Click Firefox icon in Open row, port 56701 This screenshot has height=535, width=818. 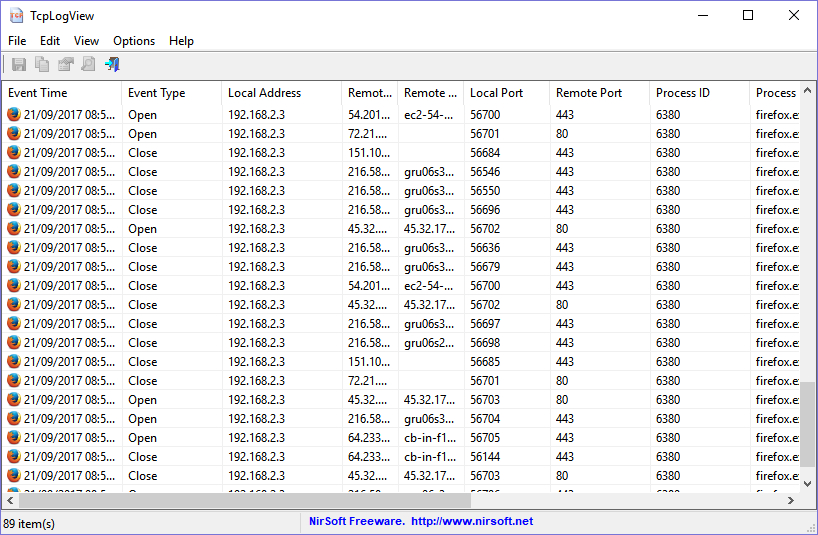[x=14, y=133]
